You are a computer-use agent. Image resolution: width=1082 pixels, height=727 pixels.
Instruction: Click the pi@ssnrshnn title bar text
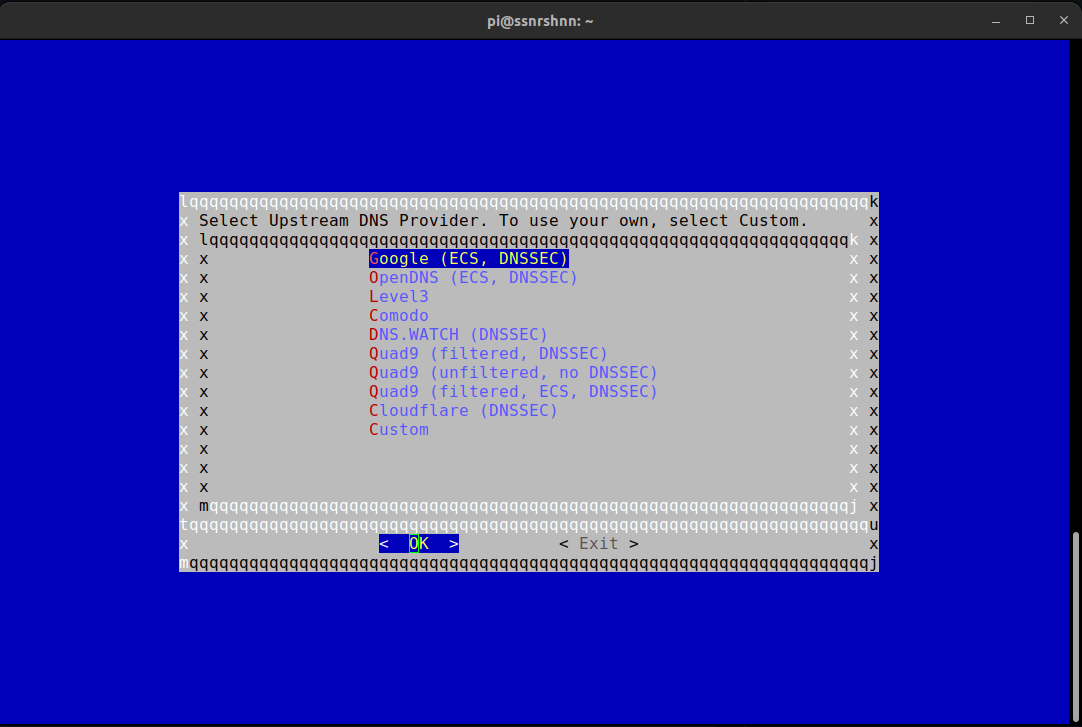[x=540, y=20]
